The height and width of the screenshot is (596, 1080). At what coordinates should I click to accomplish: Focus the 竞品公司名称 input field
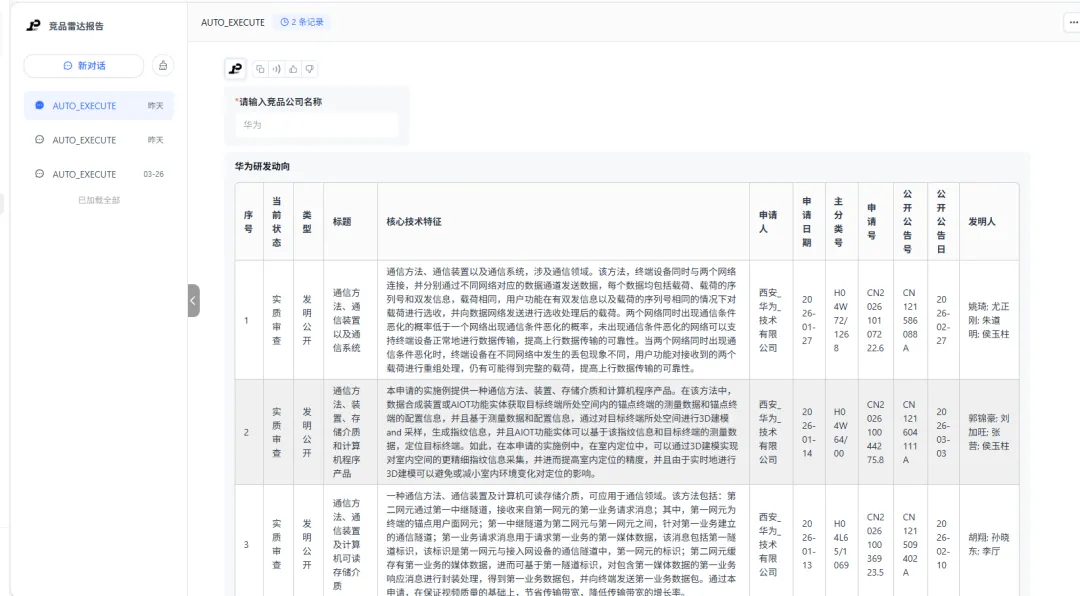click(x=316, y=125)
